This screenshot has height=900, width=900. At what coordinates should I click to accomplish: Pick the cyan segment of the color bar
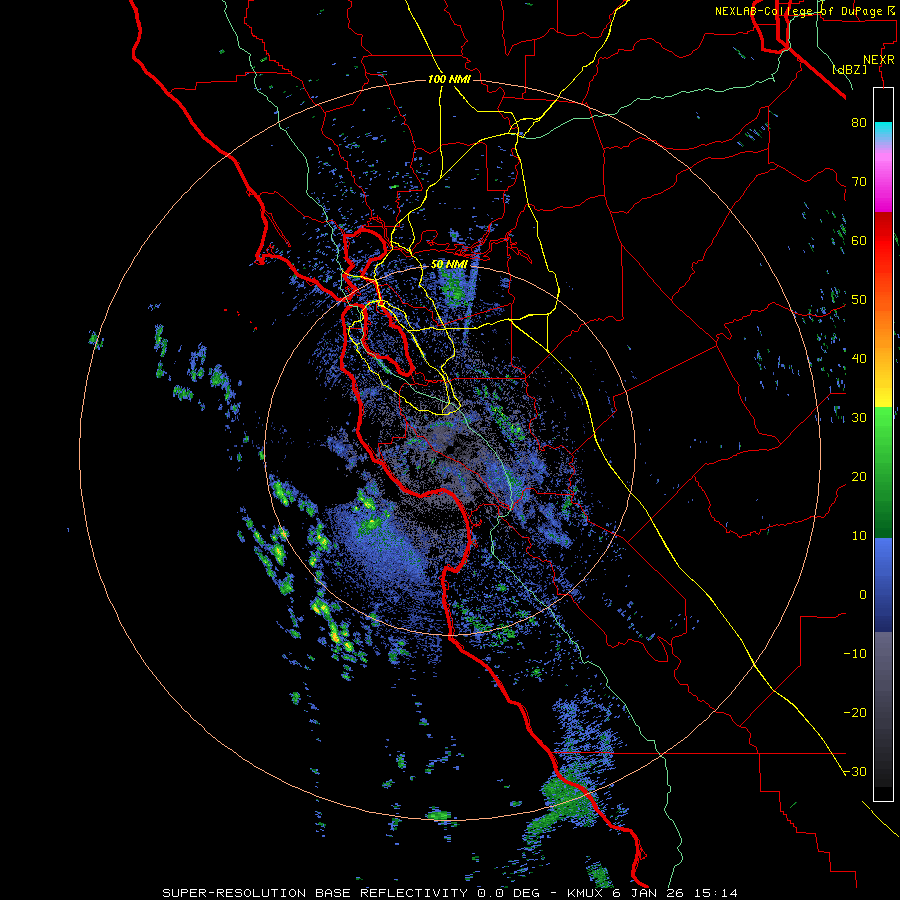(x=883, y=131)
